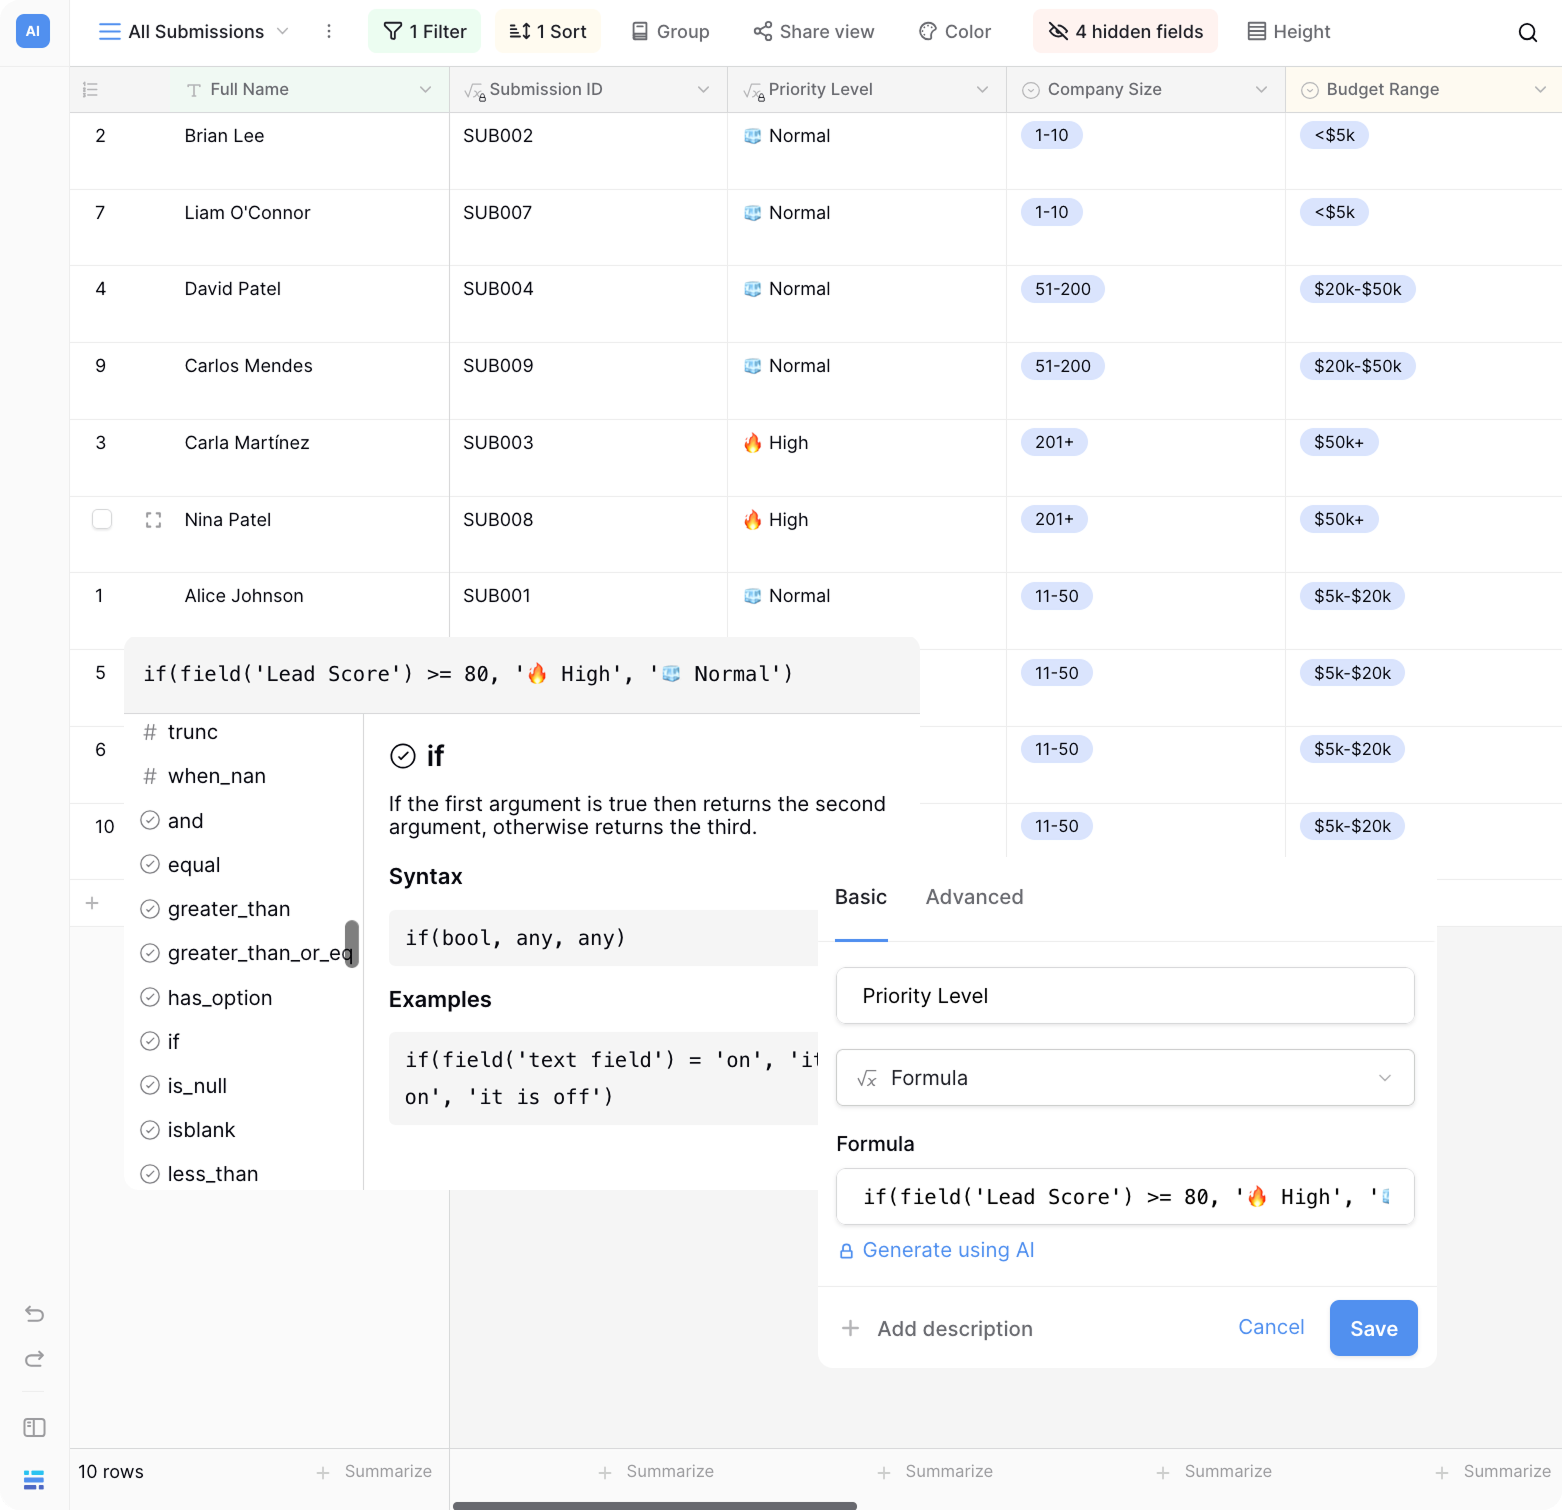The image size is (1562, 1510).
Task: Open the Formula field type dropdown
Action: [x=1125, y=1077]
